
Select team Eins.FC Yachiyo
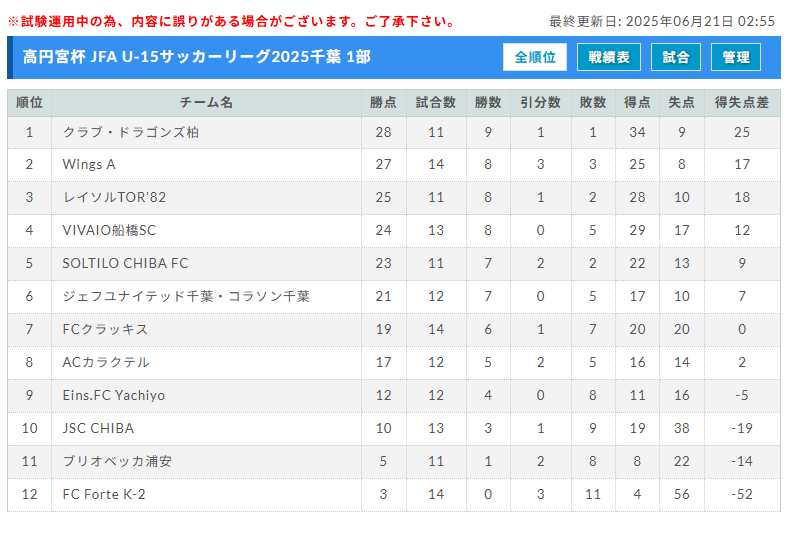pyautogui.click(x=113, y=395)
